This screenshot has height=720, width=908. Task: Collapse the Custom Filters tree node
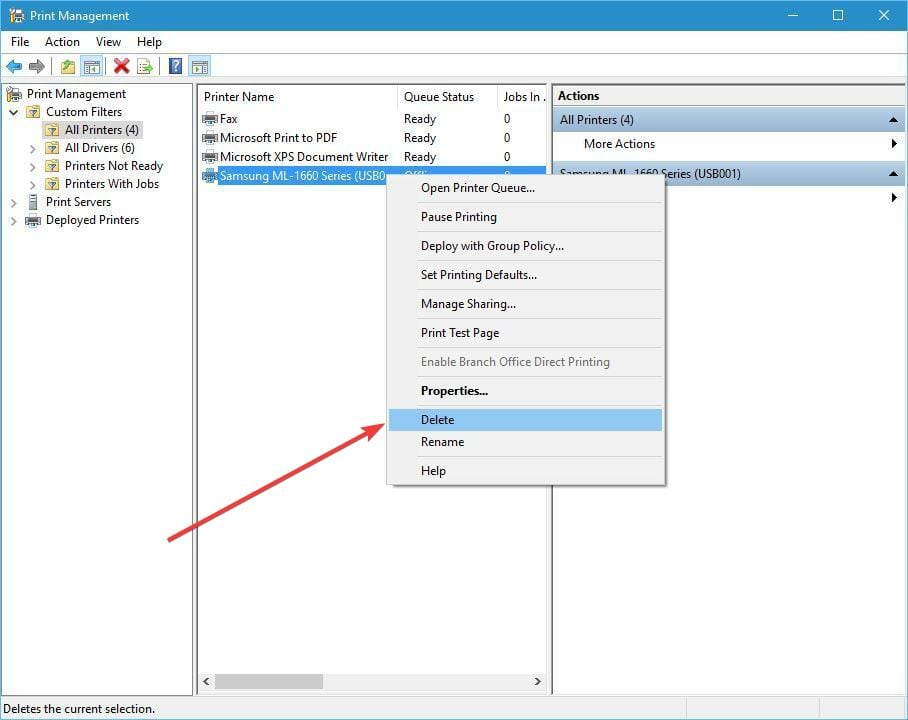tap(14, 112)
